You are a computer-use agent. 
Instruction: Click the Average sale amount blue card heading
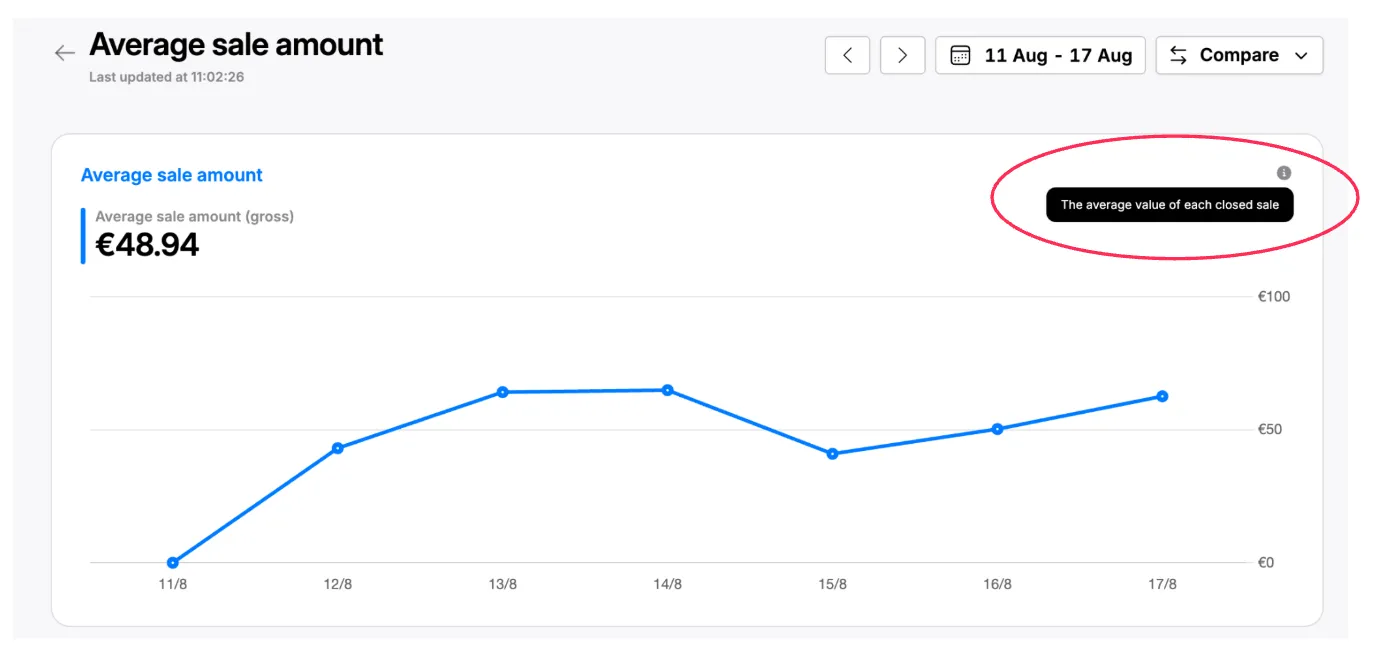(171, 175)
